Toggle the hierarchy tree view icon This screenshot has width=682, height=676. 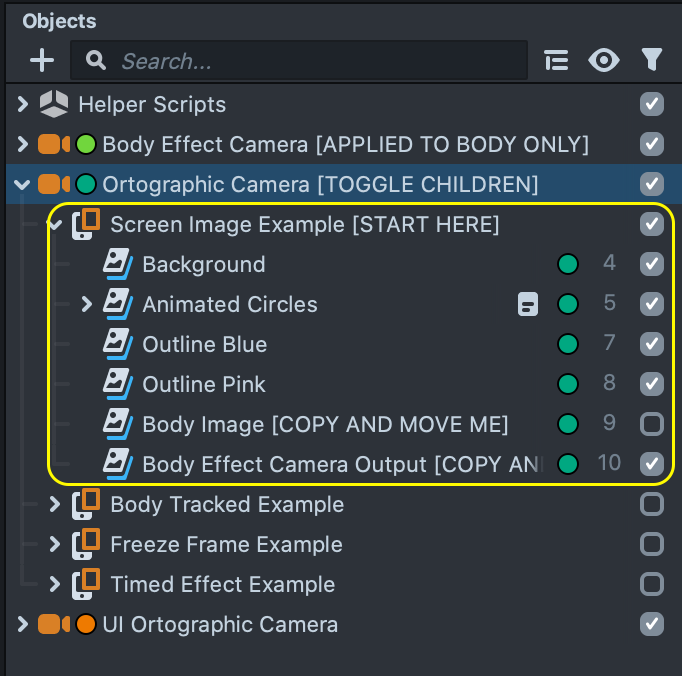point(556,61)
